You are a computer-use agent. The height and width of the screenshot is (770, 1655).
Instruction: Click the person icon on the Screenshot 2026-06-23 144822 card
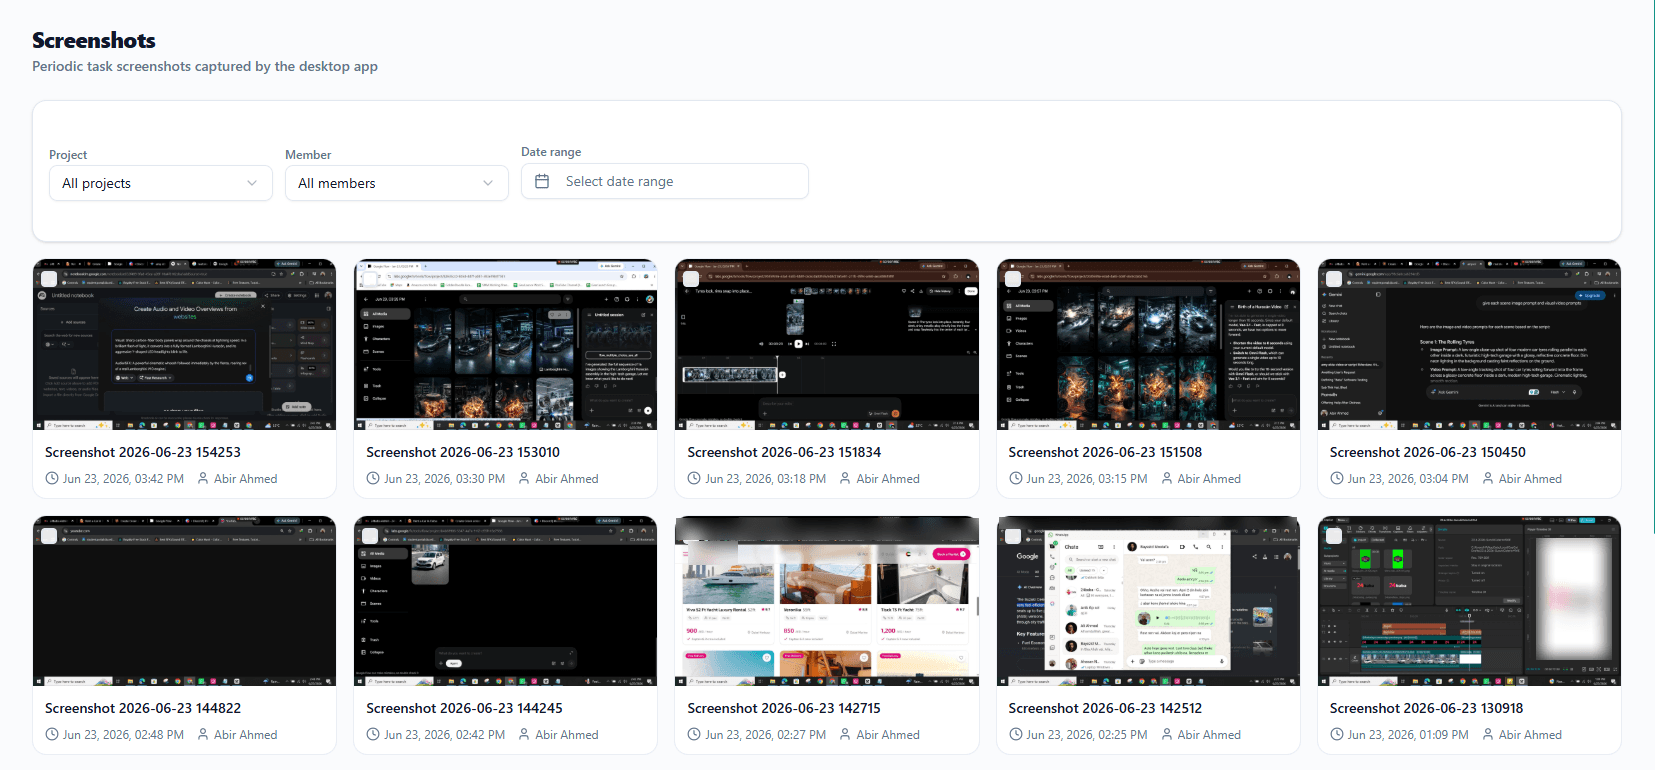point(203,735)
